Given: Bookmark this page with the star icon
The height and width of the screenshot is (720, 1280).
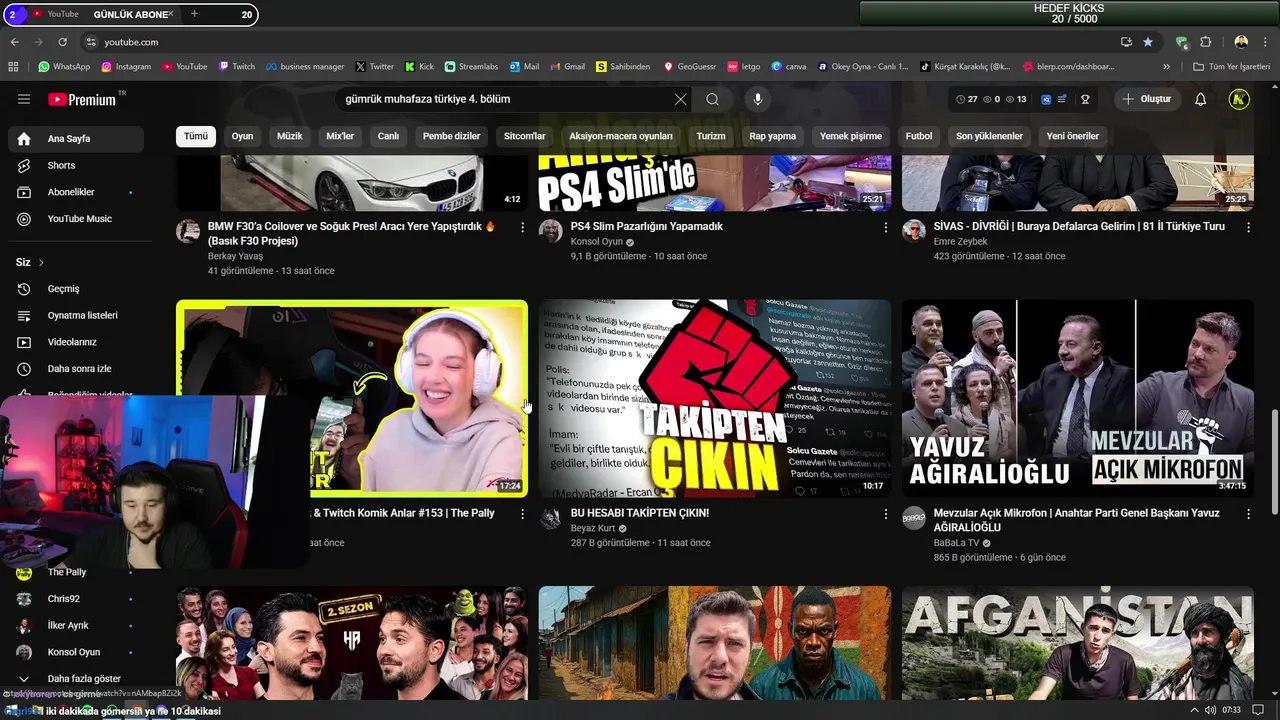Looking at the screenshot, I should 1148,42.
